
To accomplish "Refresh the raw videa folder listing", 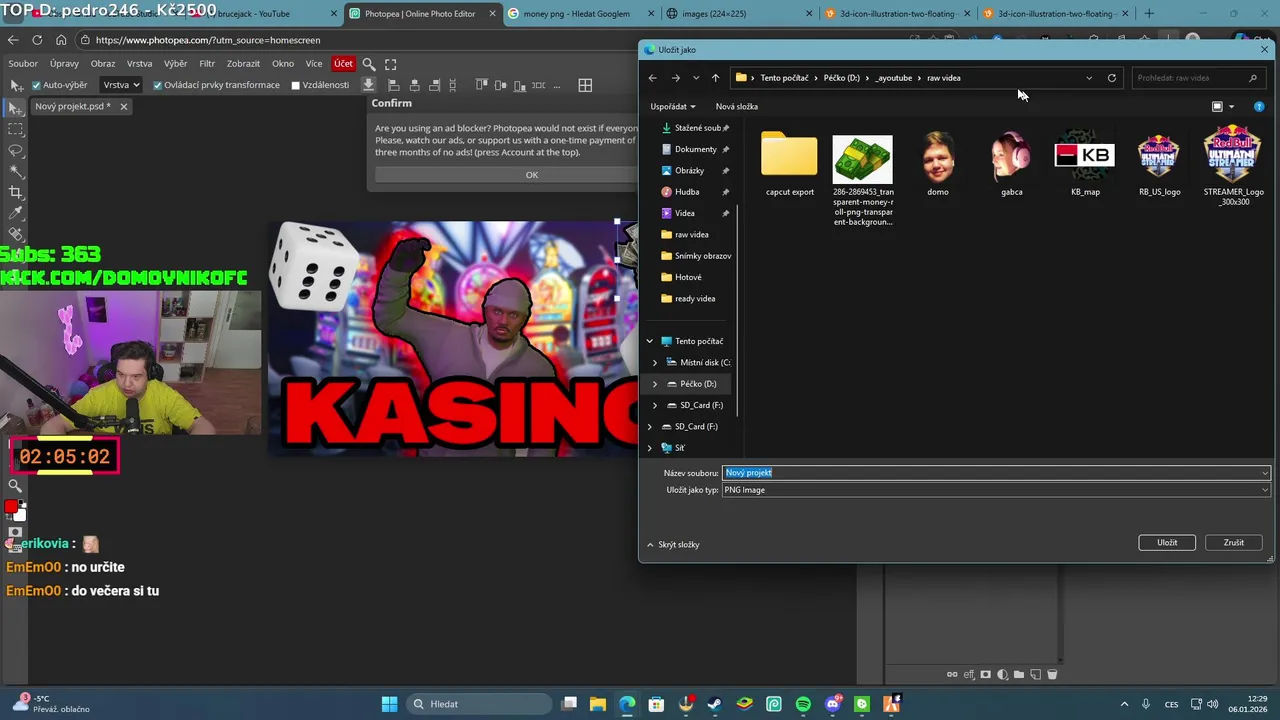I will [x=1112, y=78].
